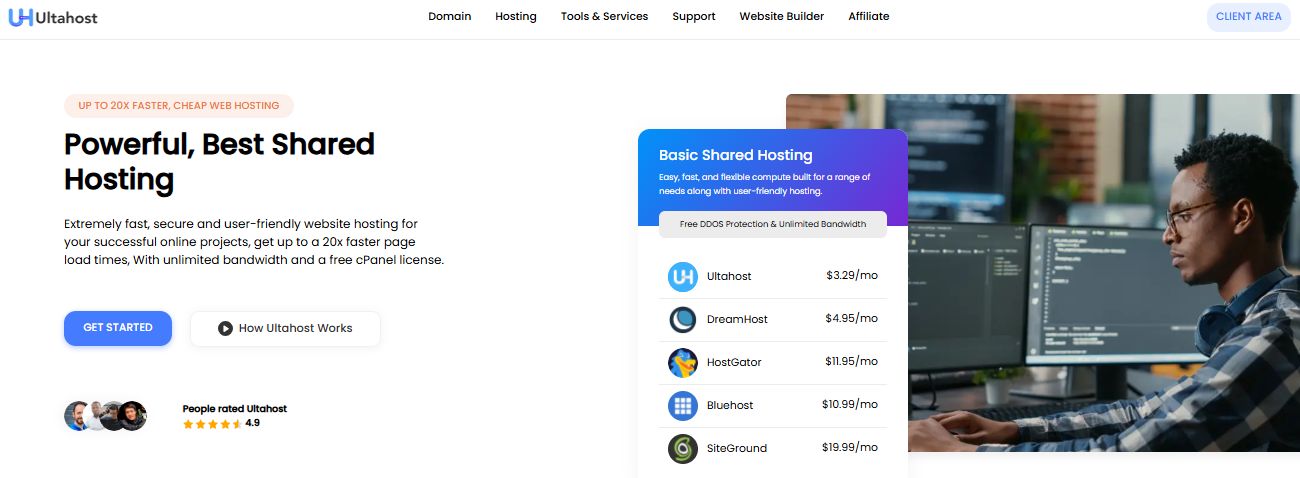Screen dimensions: 1300x478
Task: Select the Ultahost $3.29/mo price
Action: click(x=852, y=275)
